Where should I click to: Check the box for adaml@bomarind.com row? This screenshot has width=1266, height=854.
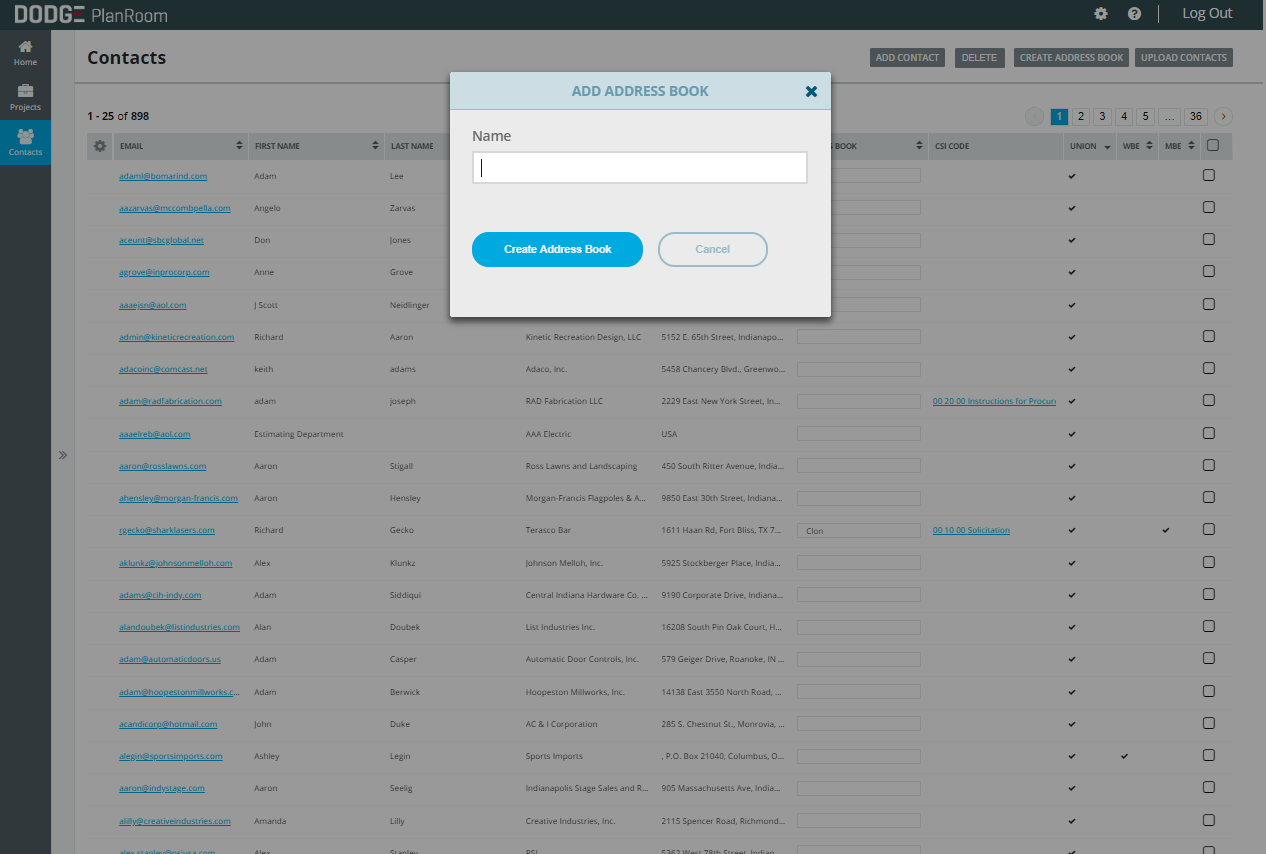click(1208, 175)
